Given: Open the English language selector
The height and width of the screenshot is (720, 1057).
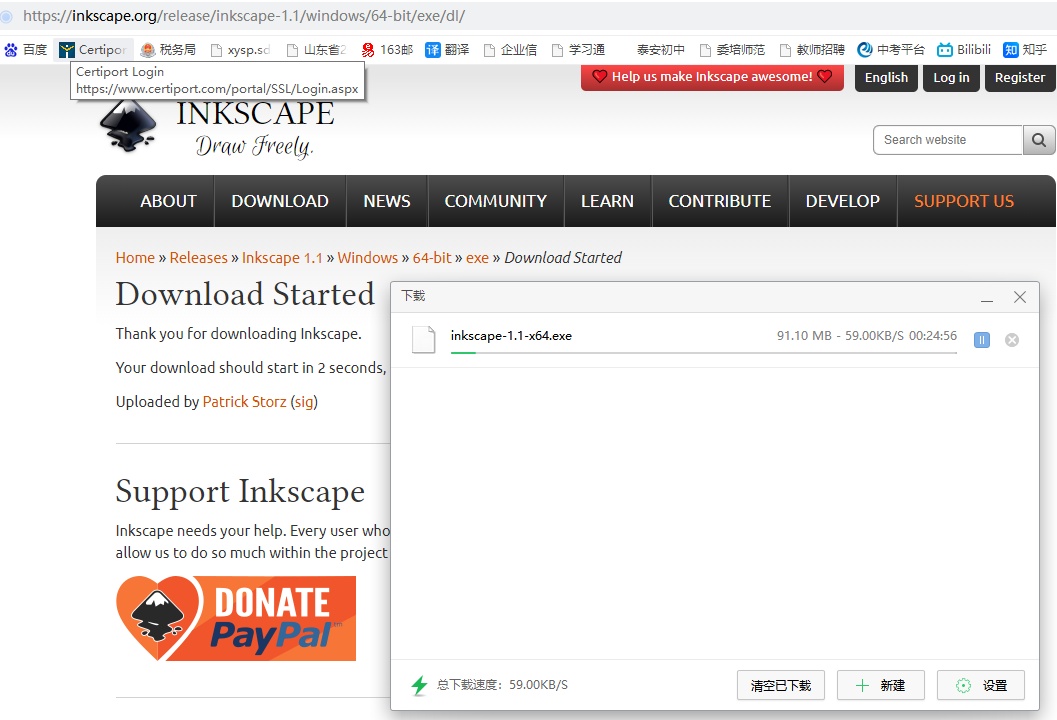Looking at the screenshot, I should click(886, 78).
